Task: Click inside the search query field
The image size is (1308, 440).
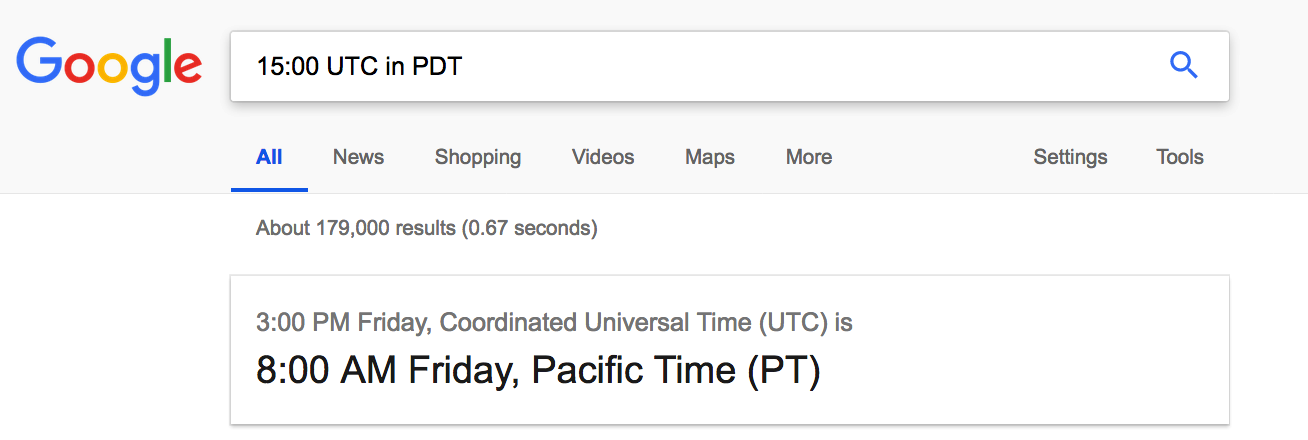Action: (700, 66)
